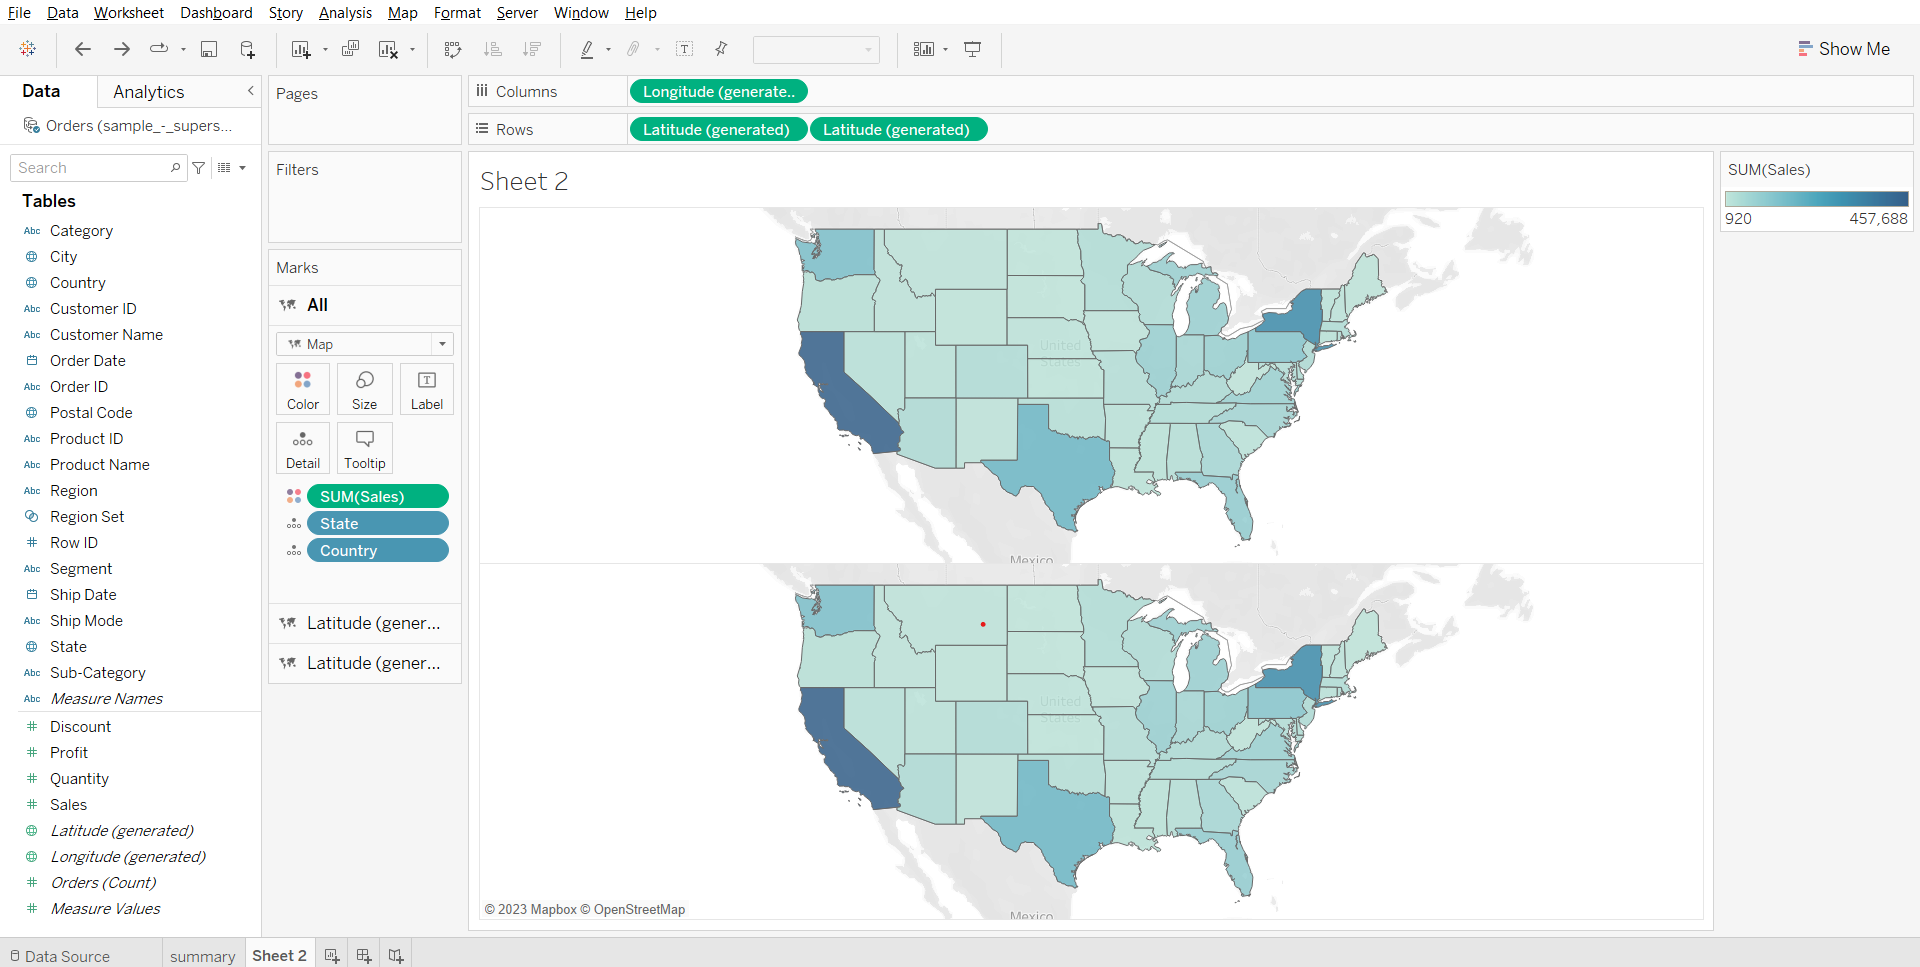Image resolution: width=1920 pixels, height=967 pixels.
Task: Click the Duplicate worksheet toolbar icon
Action: point(350,49)
